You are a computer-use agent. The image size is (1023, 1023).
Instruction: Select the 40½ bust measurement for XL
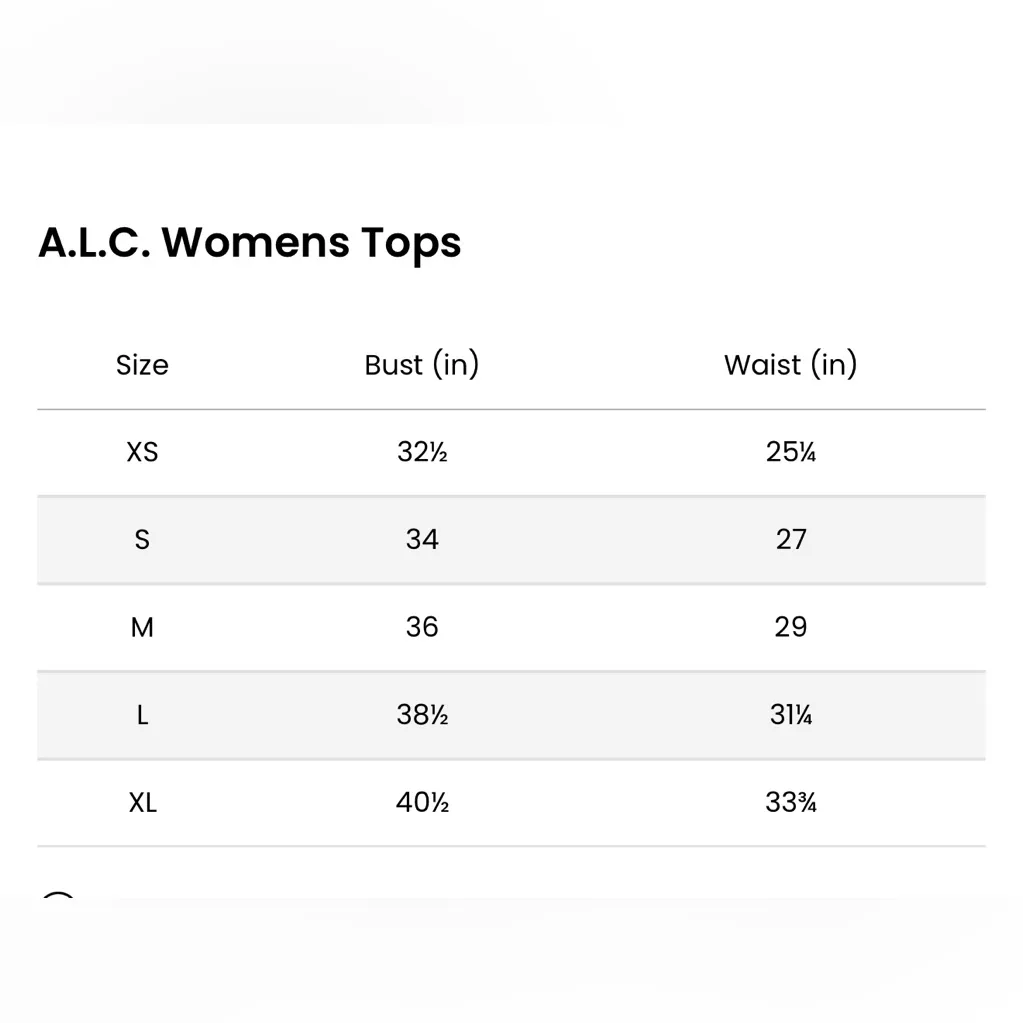(x=422, y=803)
